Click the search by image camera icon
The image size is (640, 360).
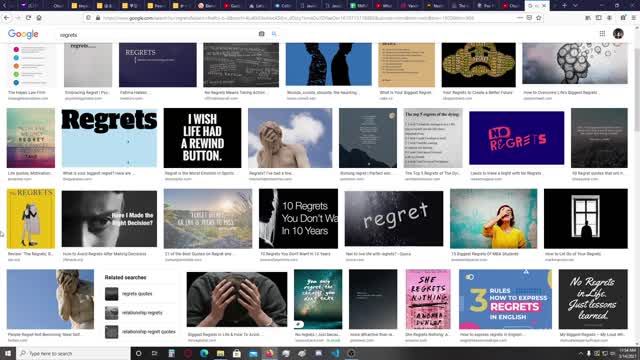click(x=262, y=34)
